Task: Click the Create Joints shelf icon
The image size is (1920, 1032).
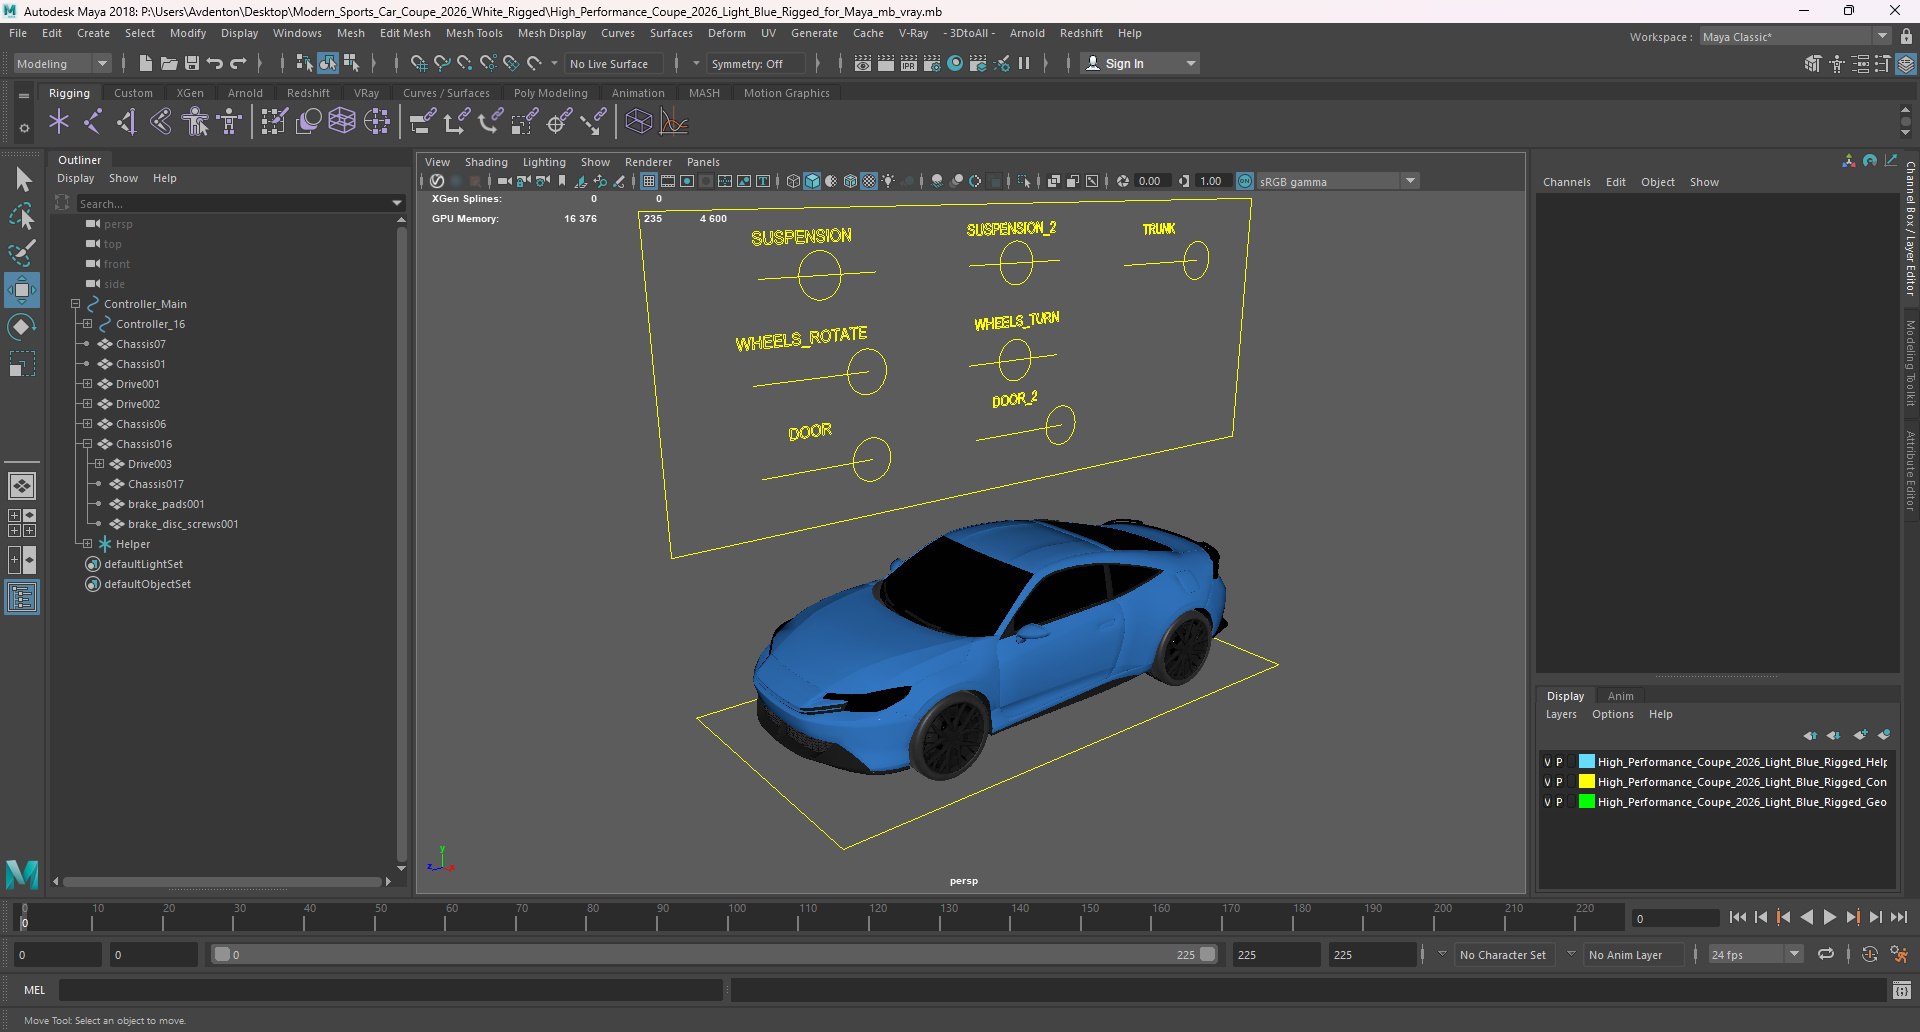Action: click(x=93, y=122)
